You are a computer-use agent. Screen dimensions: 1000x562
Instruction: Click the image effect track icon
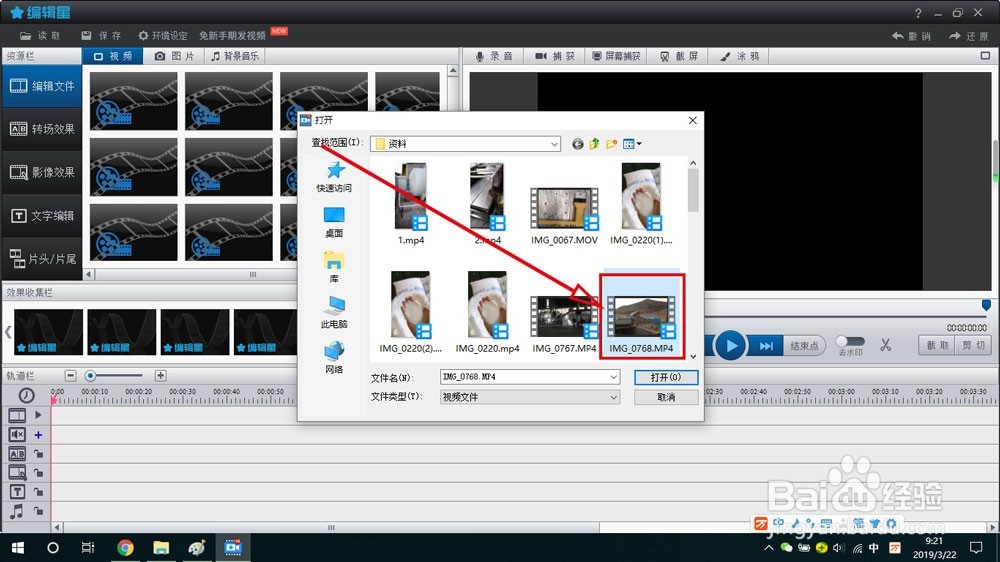coord(17,473)
